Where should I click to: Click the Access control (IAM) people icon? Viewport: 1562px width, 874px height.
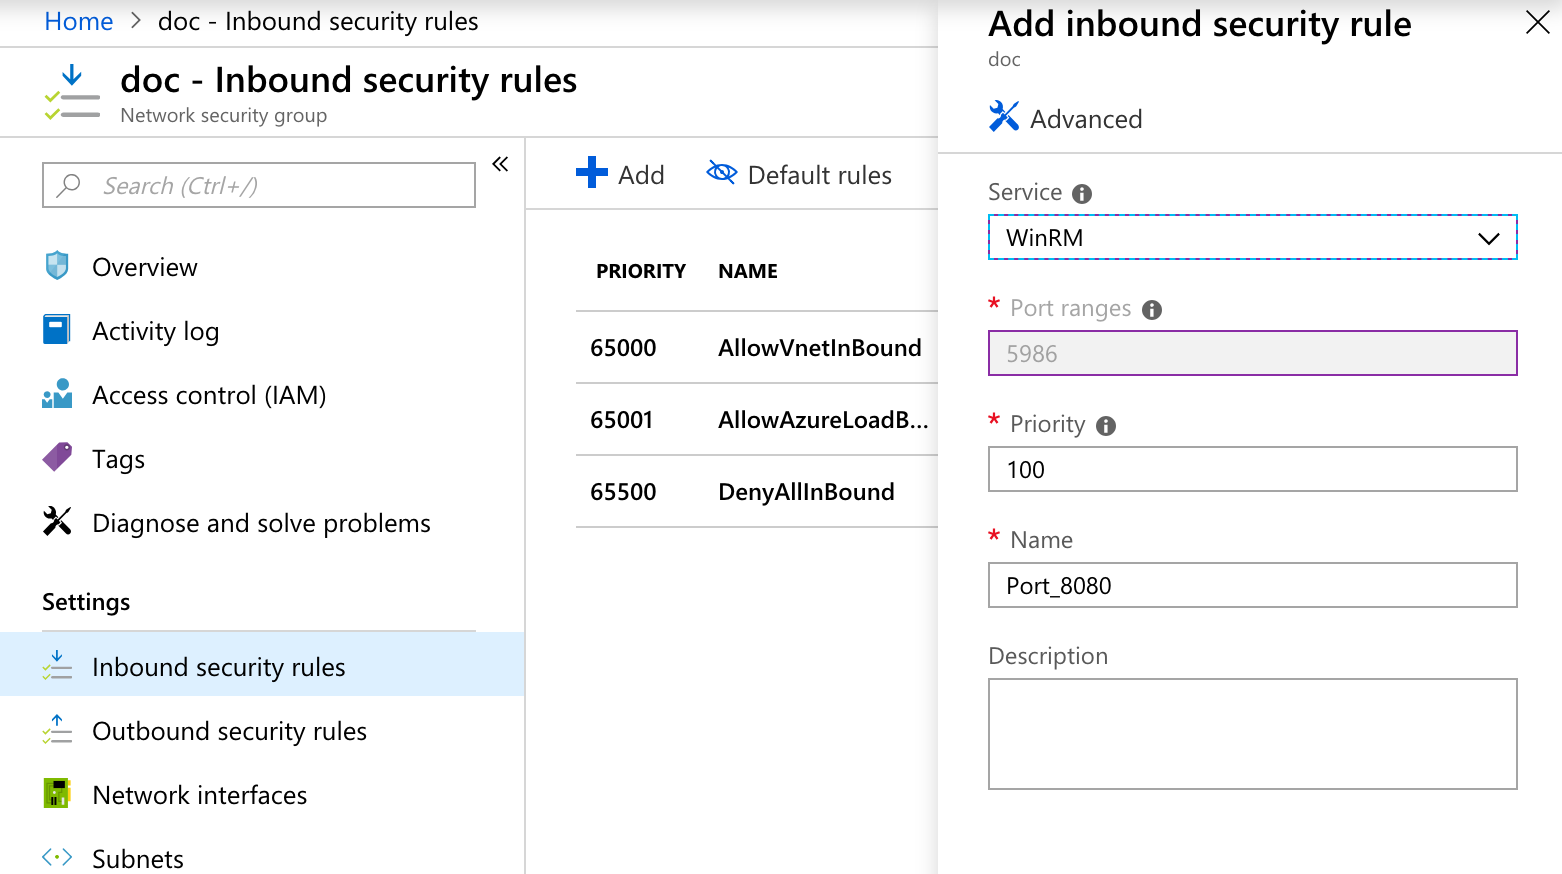coord(57,394)
